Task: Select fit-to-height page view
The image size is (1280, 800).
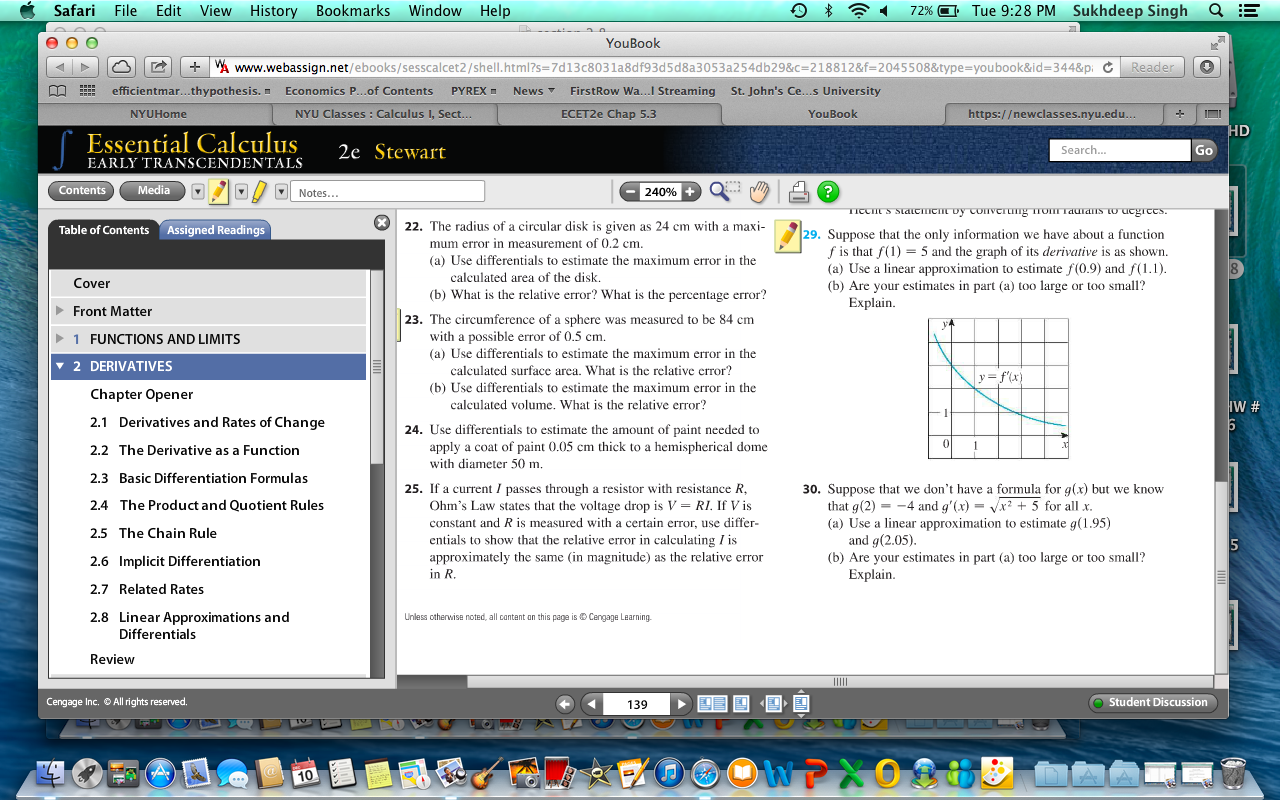Action: (x=801, y=704)
